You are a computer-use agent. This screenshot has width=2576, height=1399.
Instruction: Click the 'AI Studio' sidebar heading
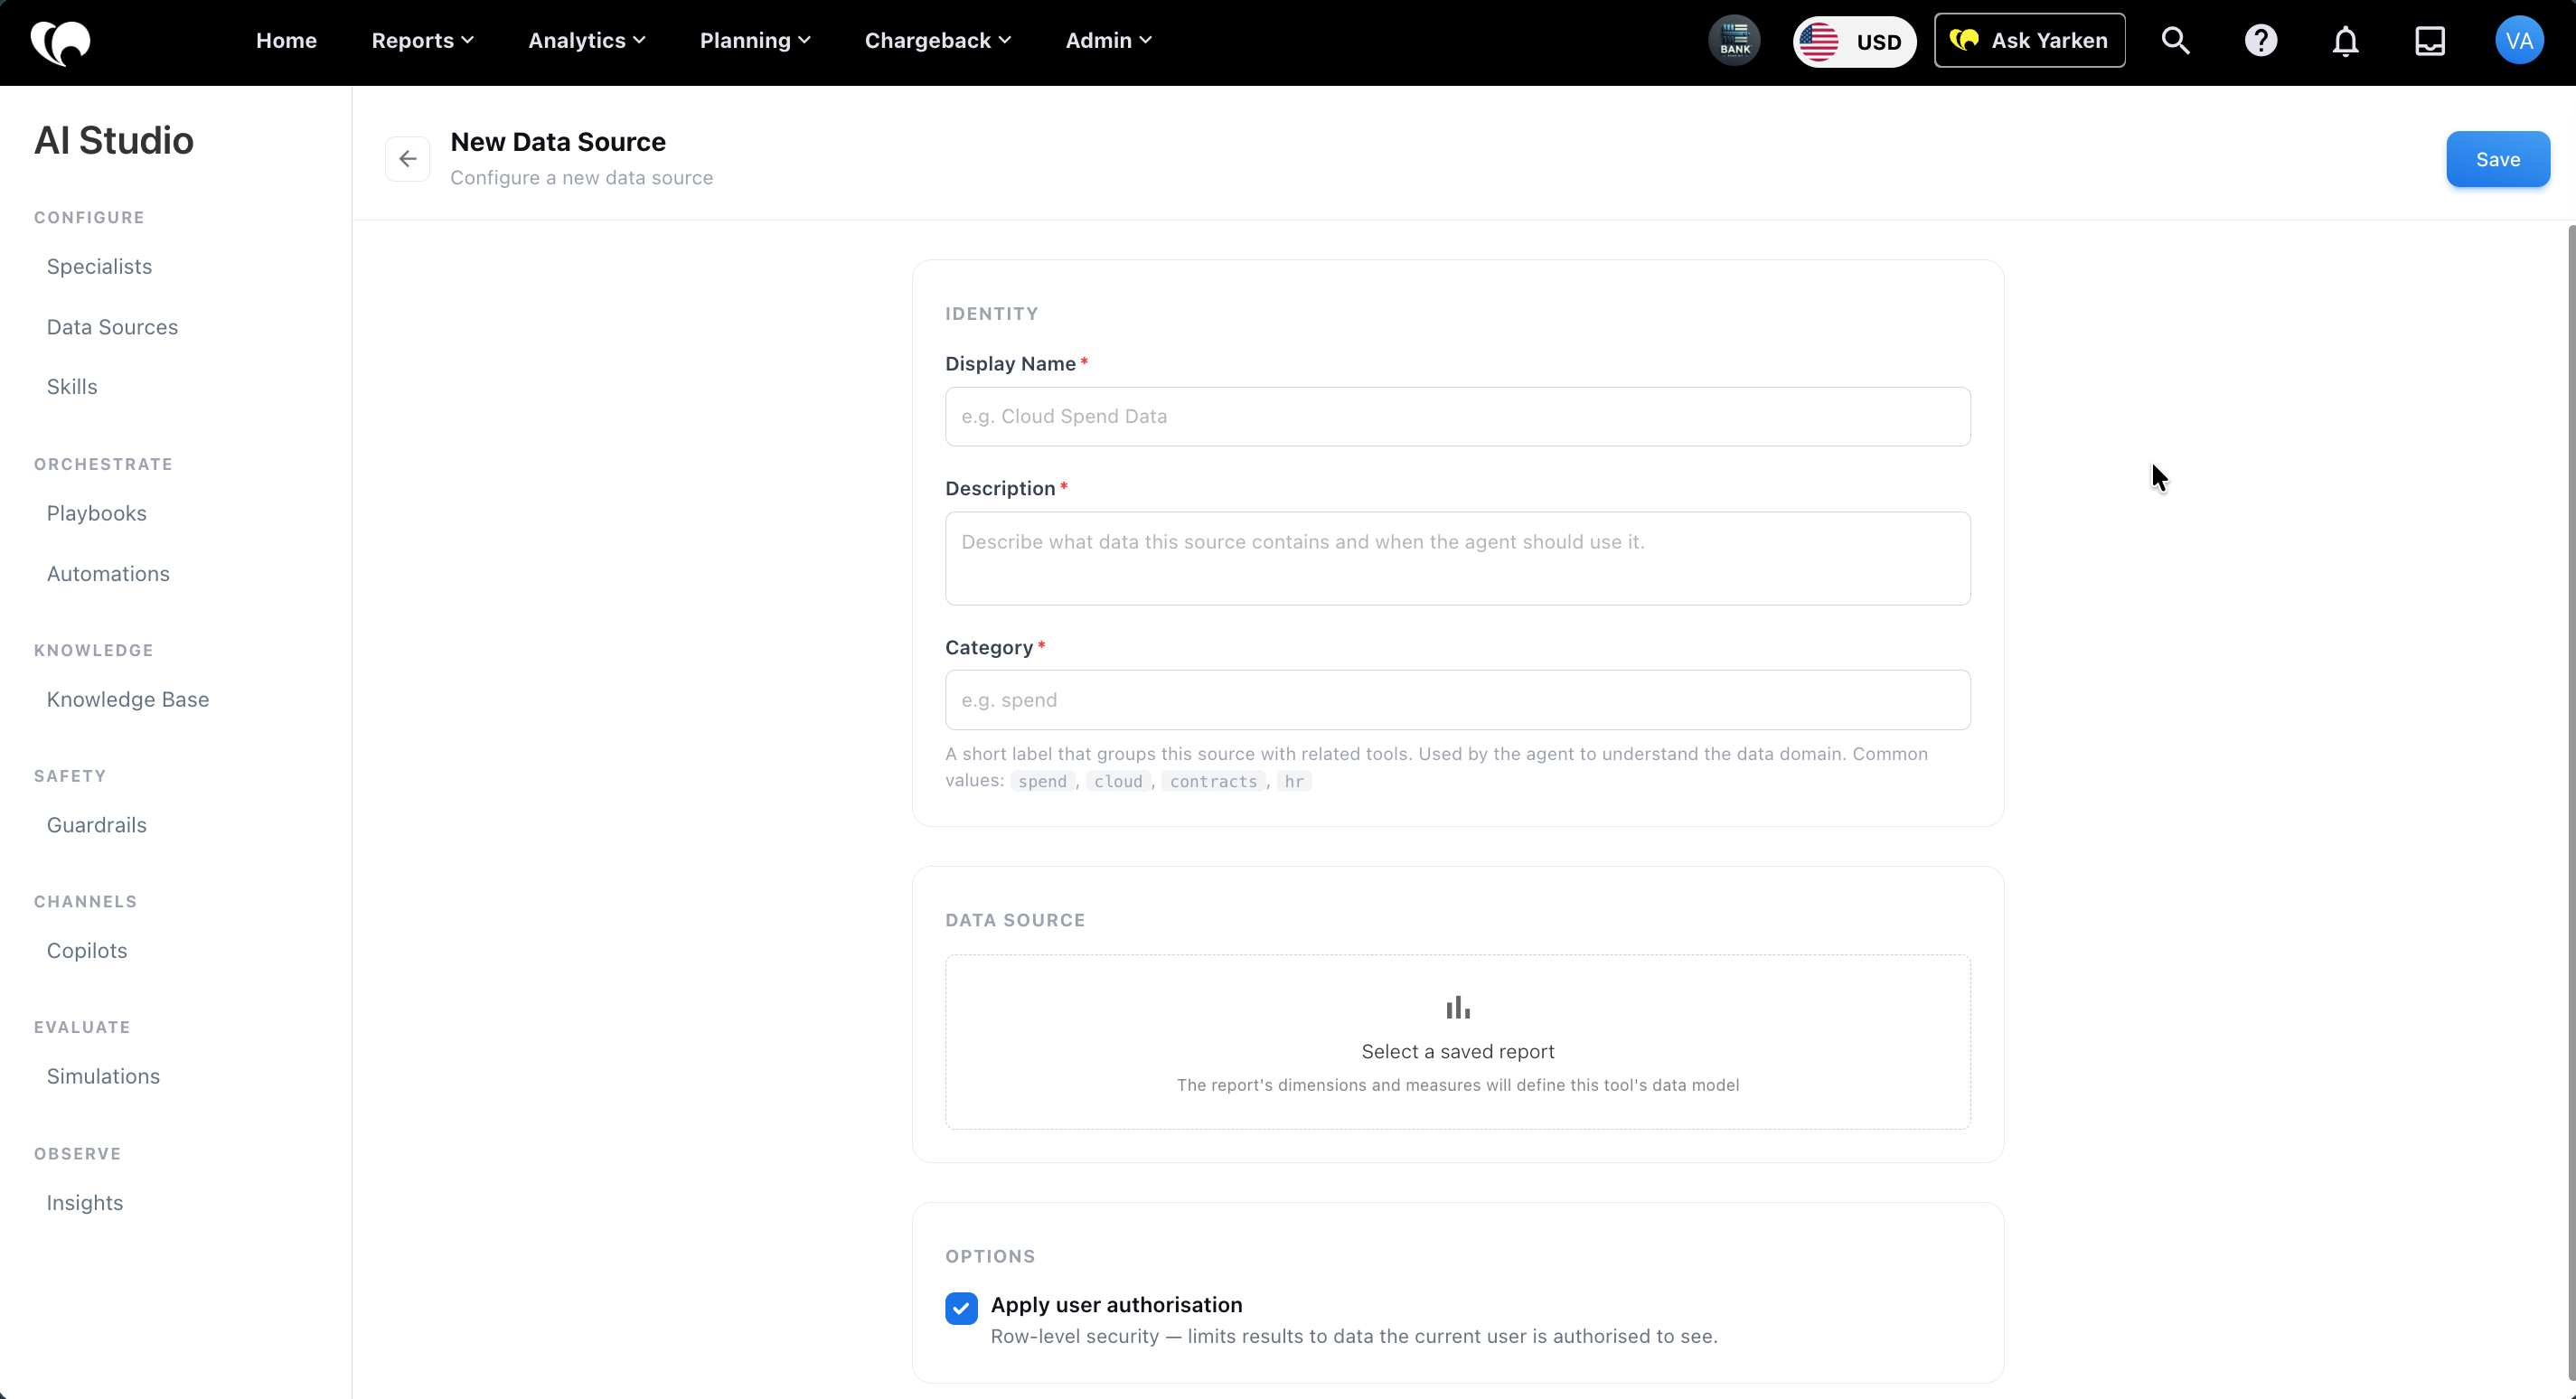114,141
